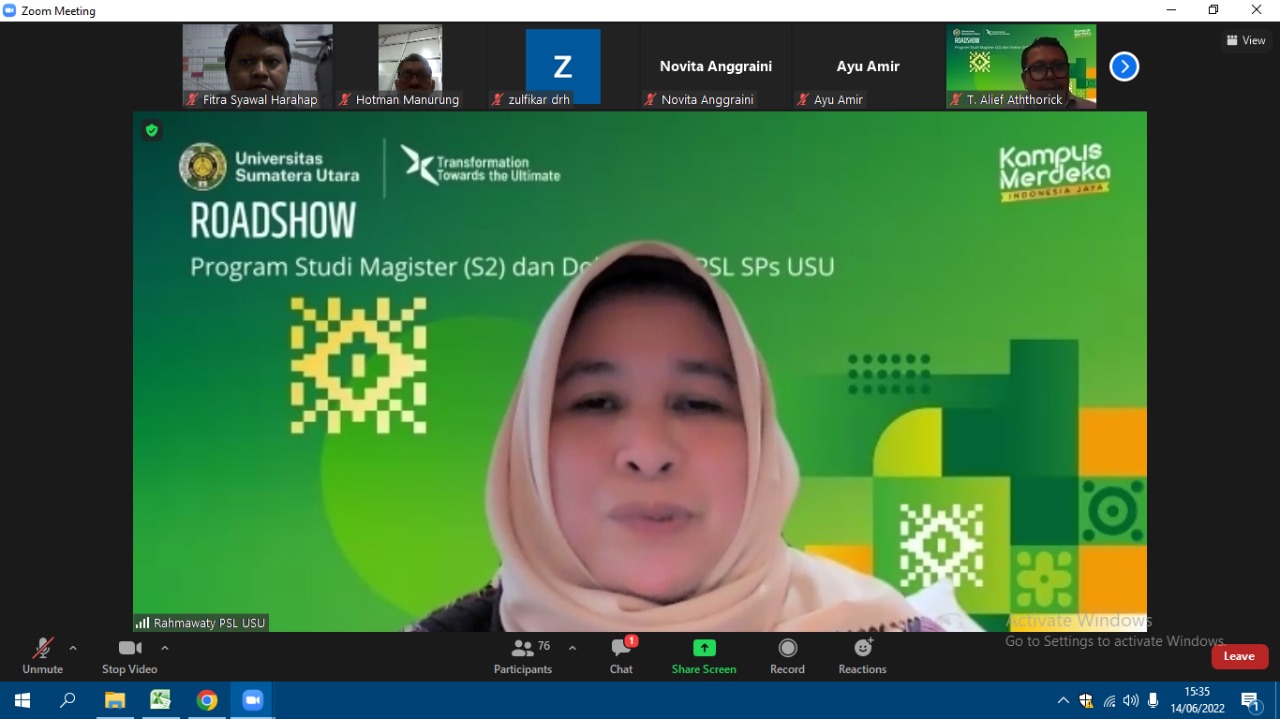
Task: Click muted mic icon on Hotman Manurung label
Action: tap(345, 100)
